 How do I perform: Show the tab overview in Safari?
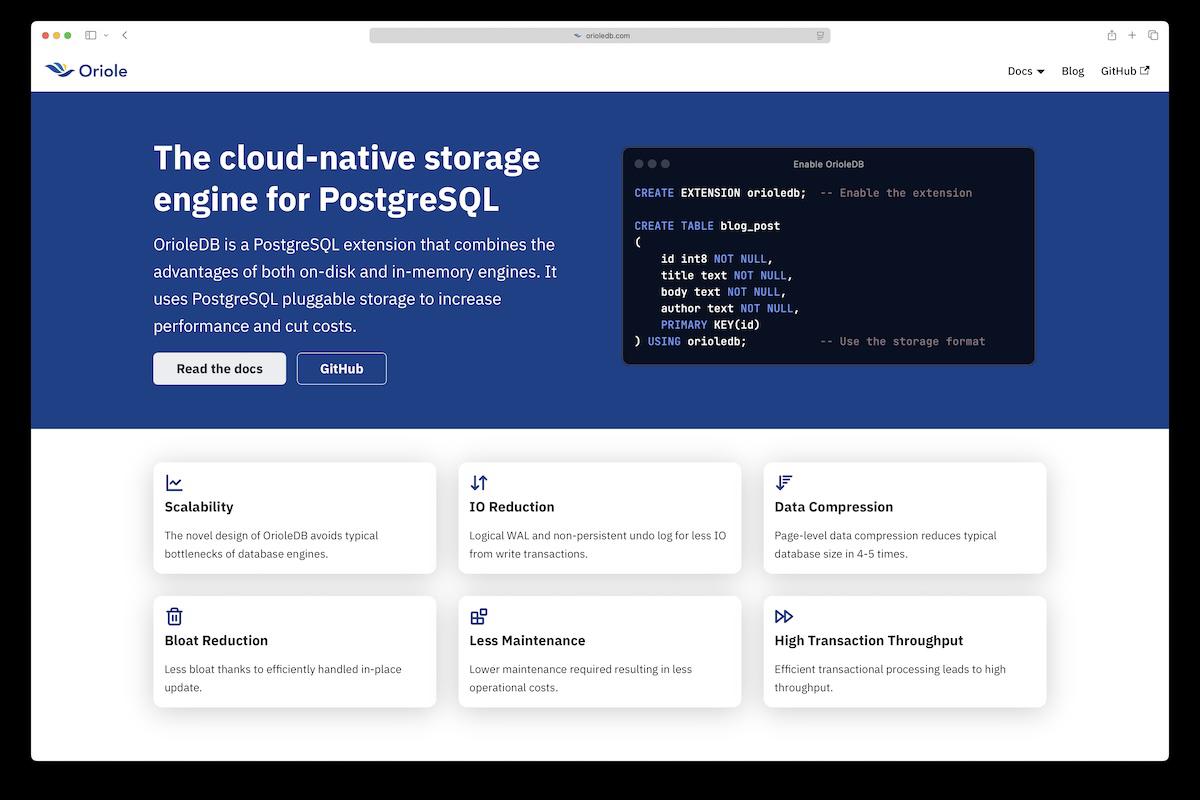click(x=1153, y=35)
